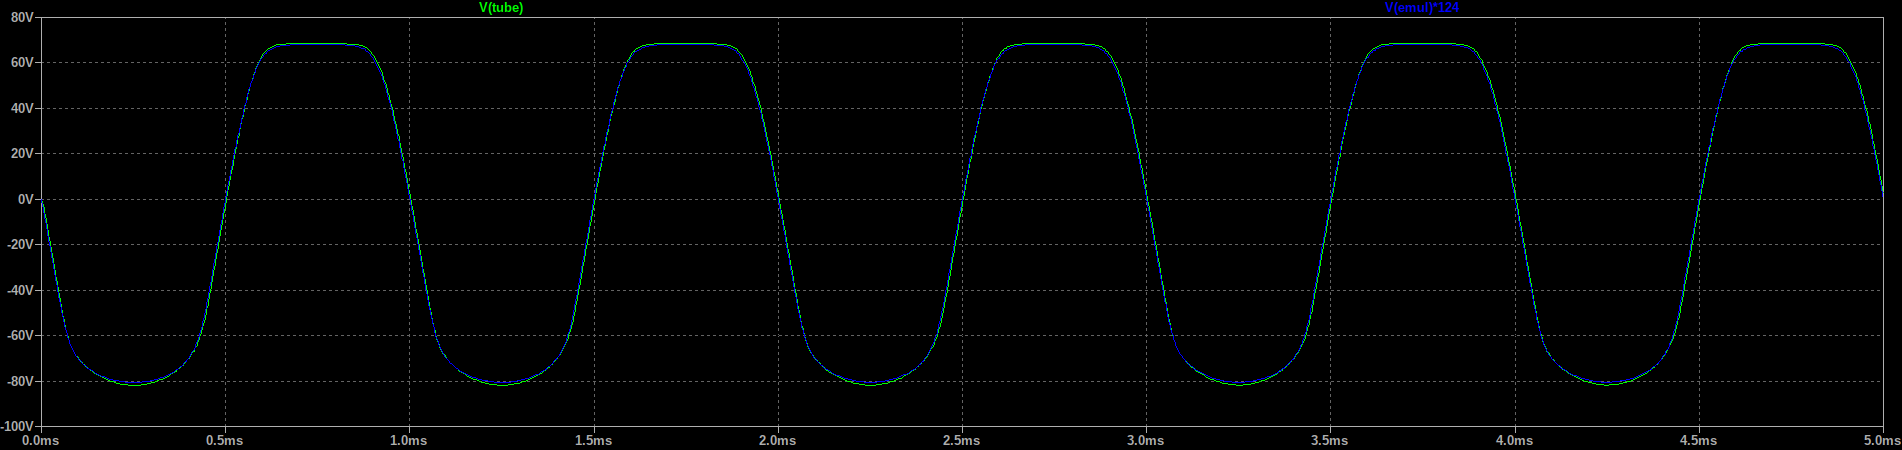The image size is (1902, 450).
Task: Click the 40V axis label
Action: pos(22,108)
